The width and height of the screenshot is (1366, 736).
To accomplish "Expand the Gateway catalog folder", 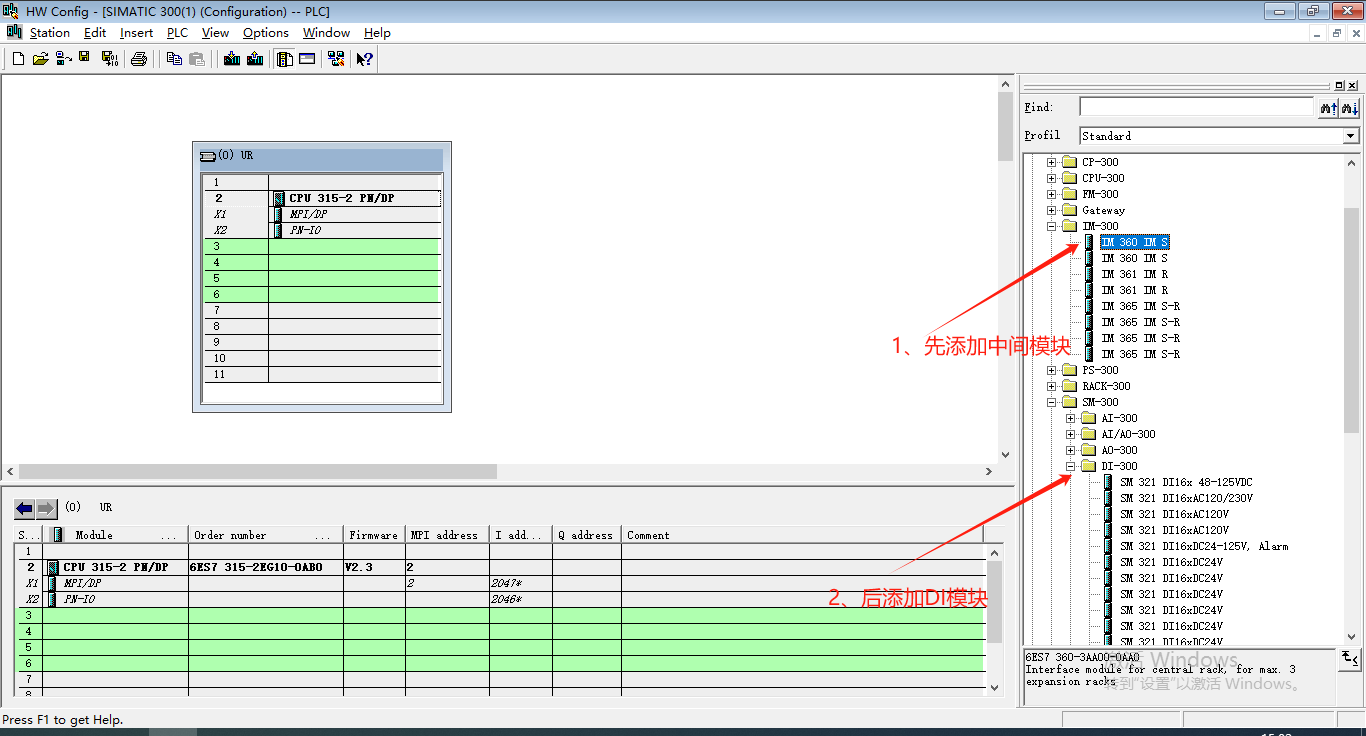I will click(x=1051, y=210).
